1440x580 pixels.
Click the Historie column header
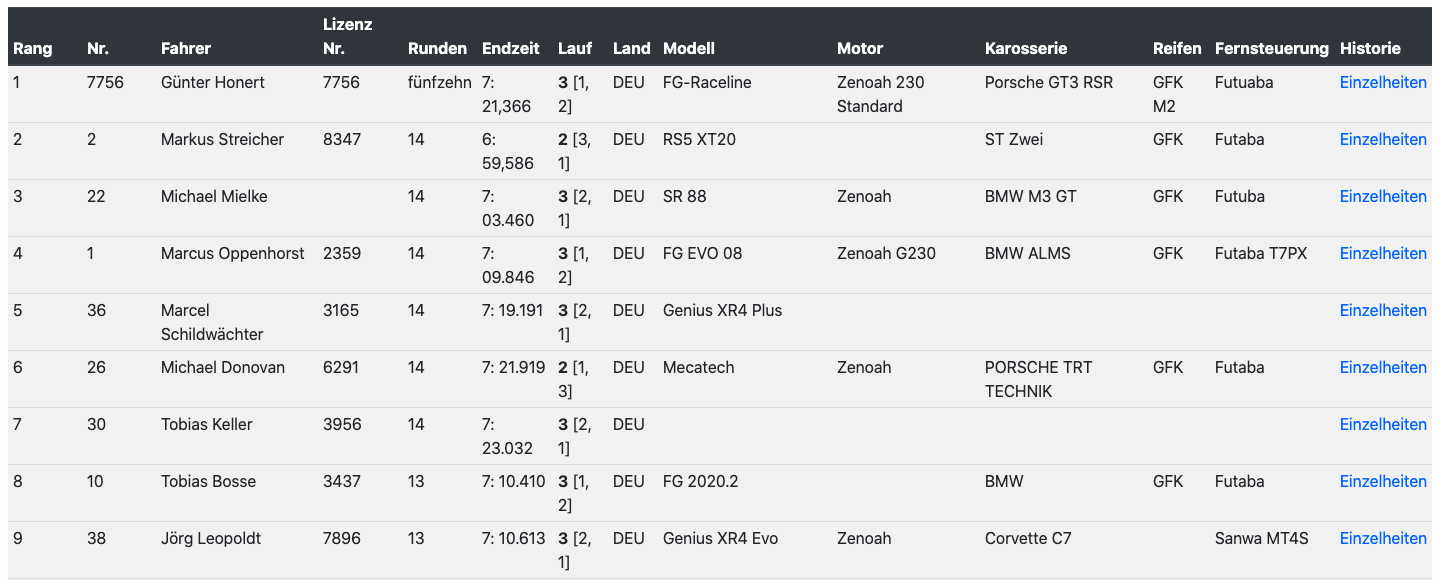1370,49
